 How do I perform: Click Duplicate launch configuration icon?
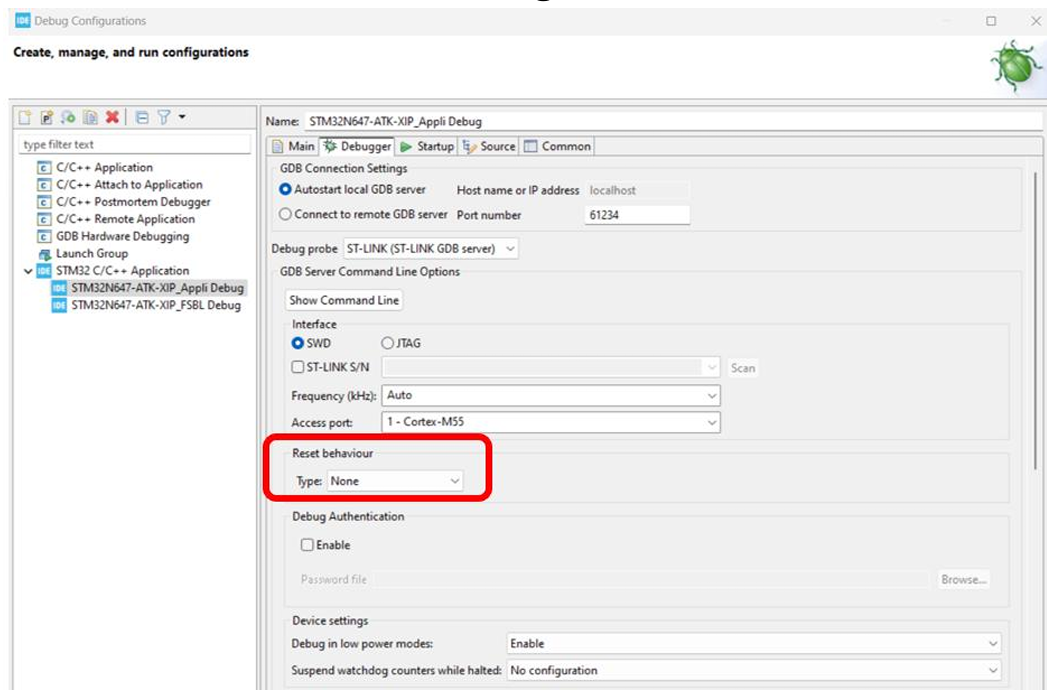[90, 117]
